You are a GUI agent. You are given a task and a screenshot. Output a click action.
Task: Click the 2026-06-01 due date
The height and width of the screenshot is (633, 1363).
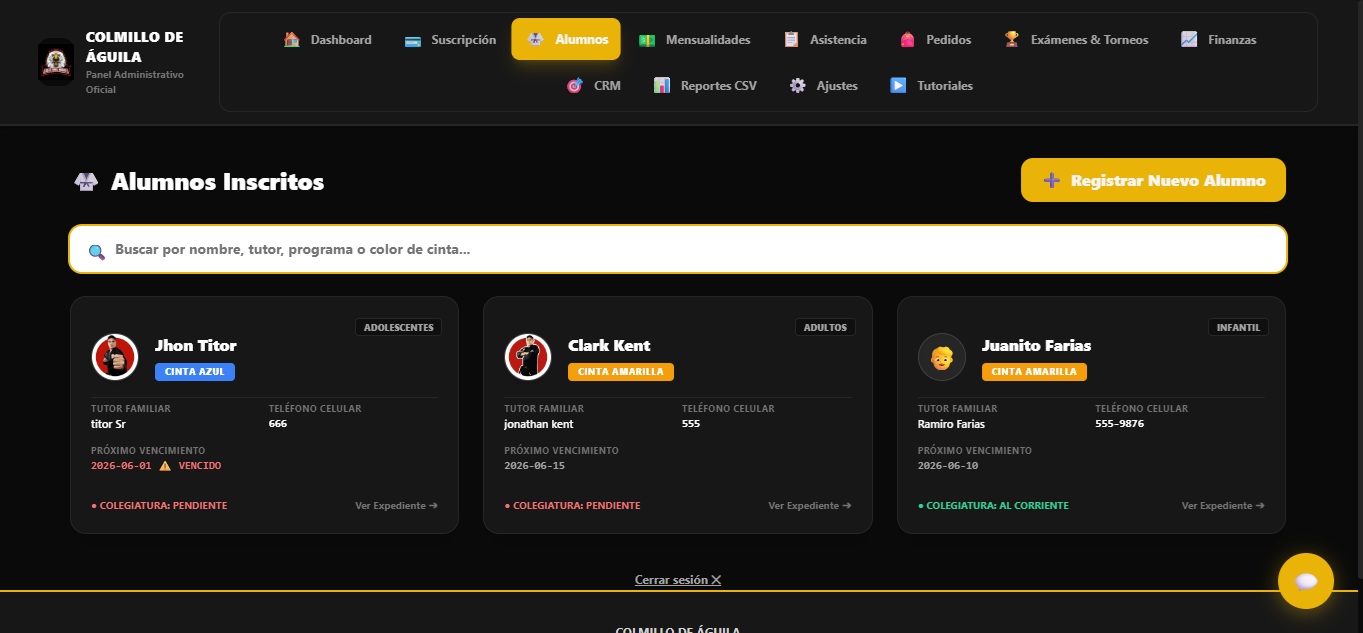121,466
